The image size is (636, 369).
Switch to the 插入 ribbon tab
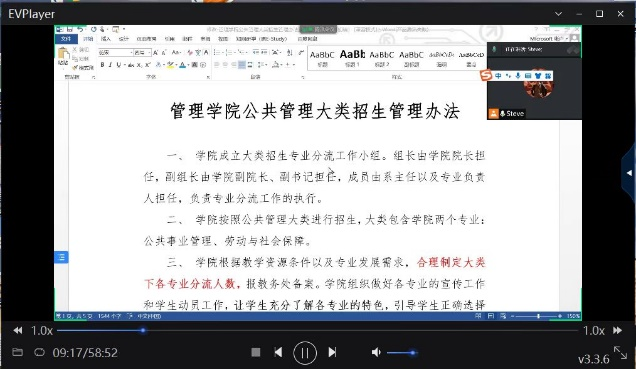tap(106, 39)
